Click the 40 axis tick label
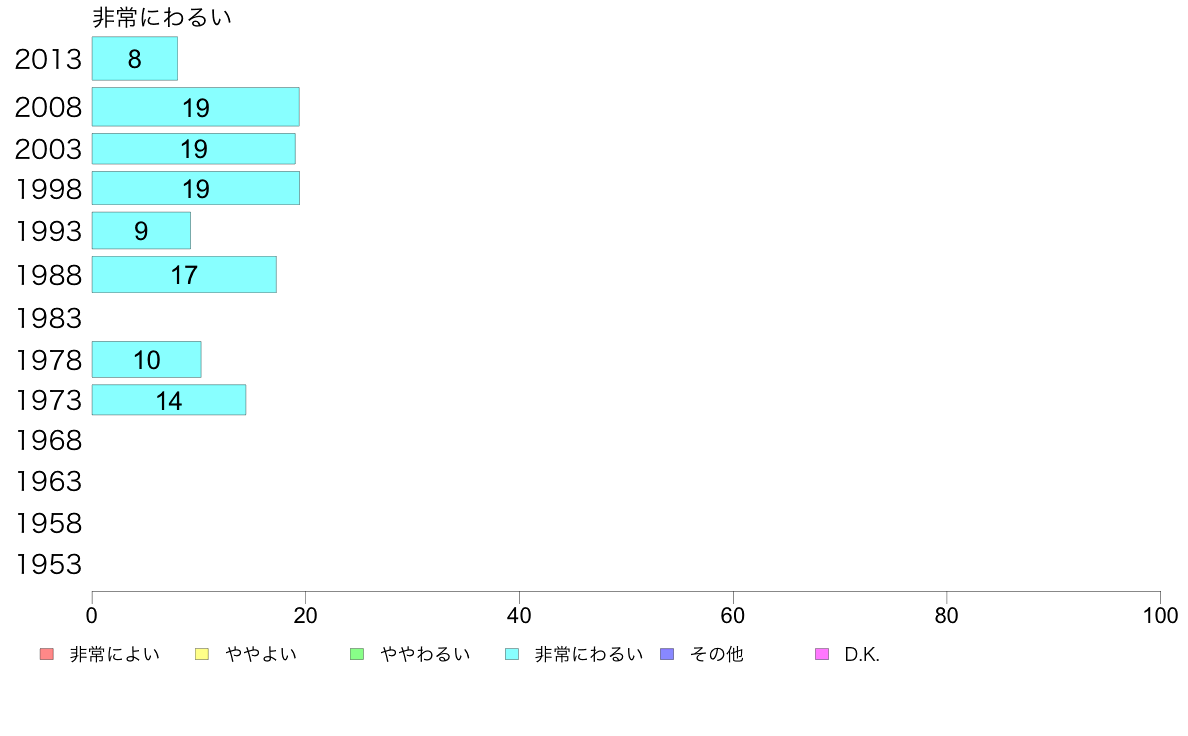 tap(519, 615)
